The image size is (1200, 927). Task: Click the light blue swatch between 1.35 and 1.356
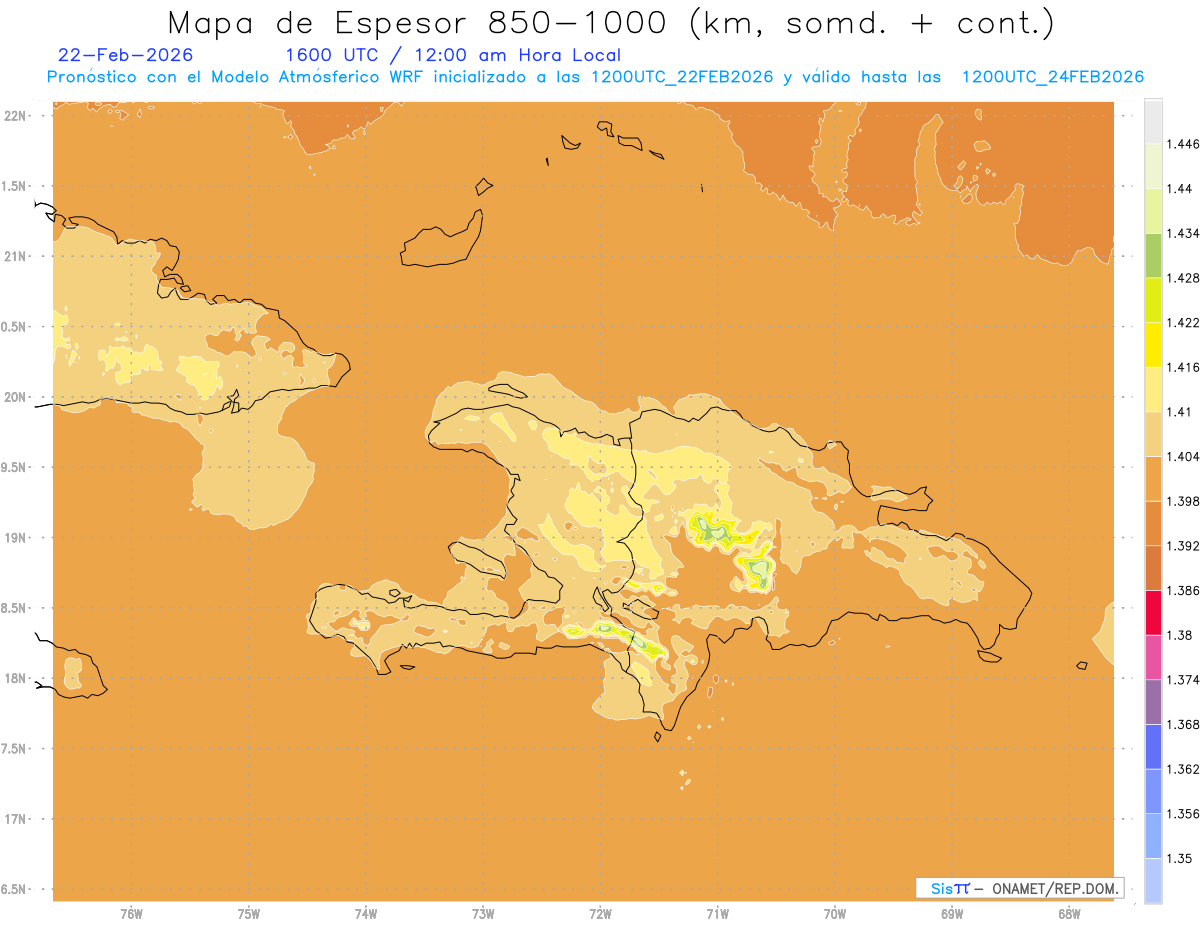point(1153,836)
